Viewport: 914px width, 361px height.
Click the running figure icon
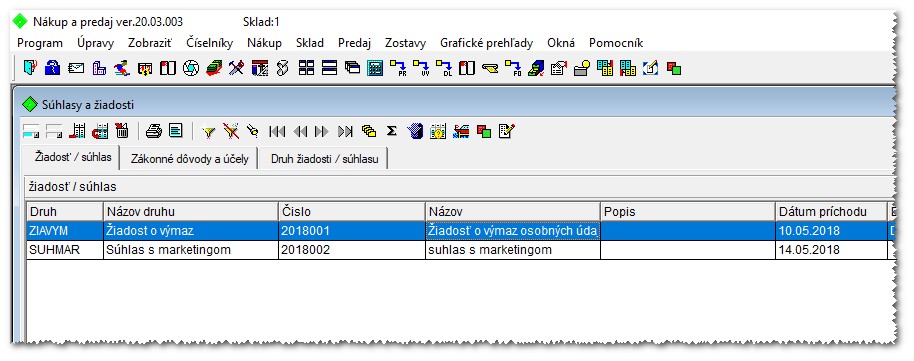(x=122, y=68)
